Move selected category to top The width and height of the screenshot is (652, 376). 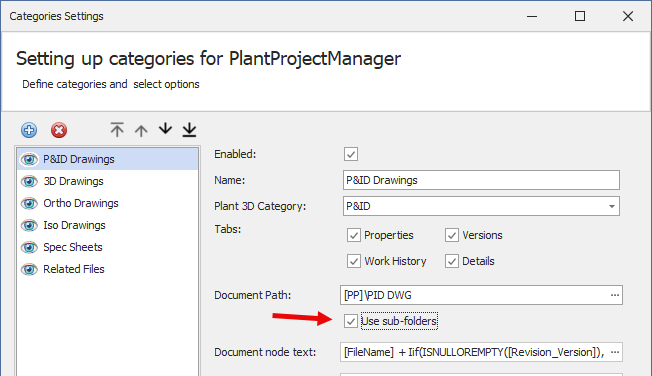(117, 130)
